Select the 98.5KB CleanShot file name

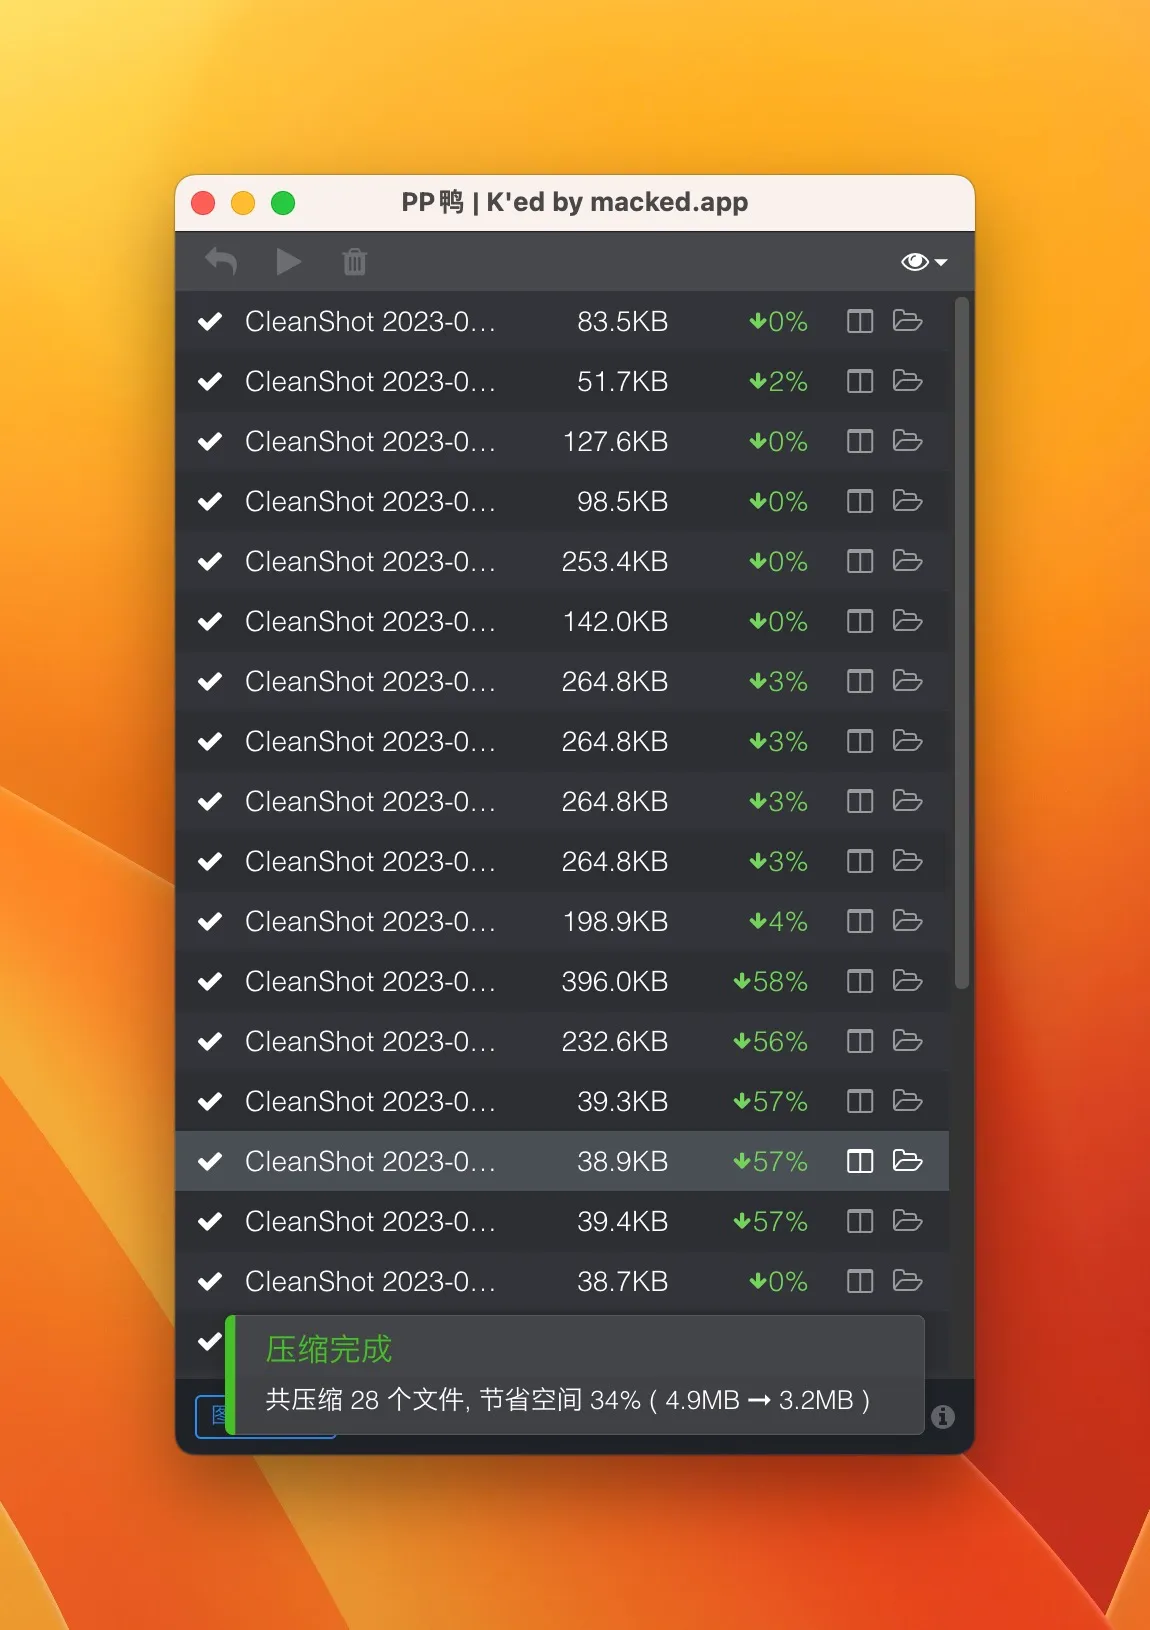[x=370, y=502]
